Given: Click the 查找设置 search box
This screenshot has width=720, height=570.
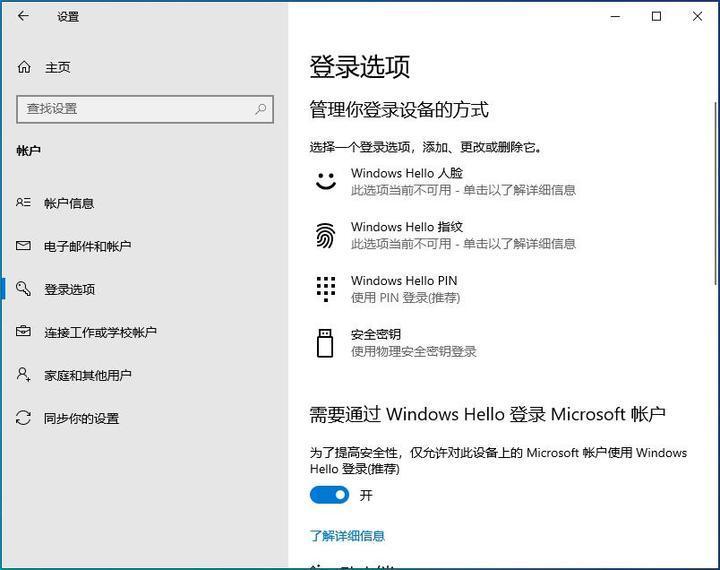Looking at the screenshot, I should [x=135, y=108].
